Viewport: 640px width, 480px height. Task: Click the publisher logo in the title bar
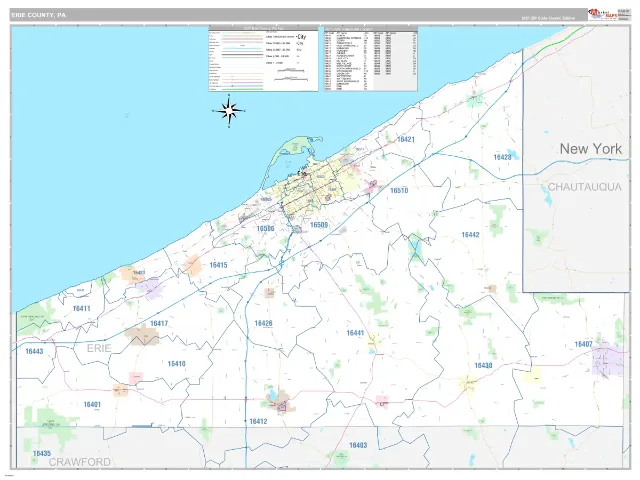602,14
